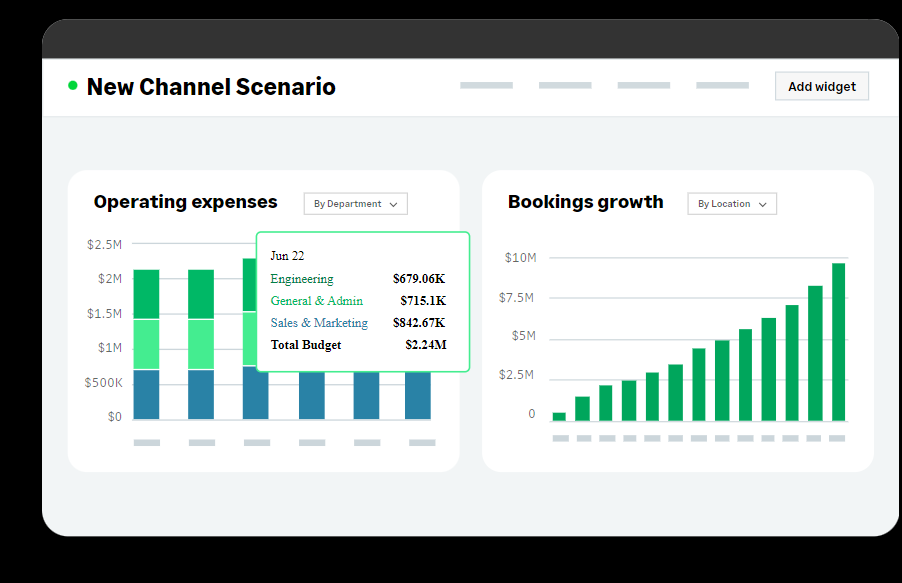Open the By Location dropdown
This screenshot has width=902, height=583.
731,204
